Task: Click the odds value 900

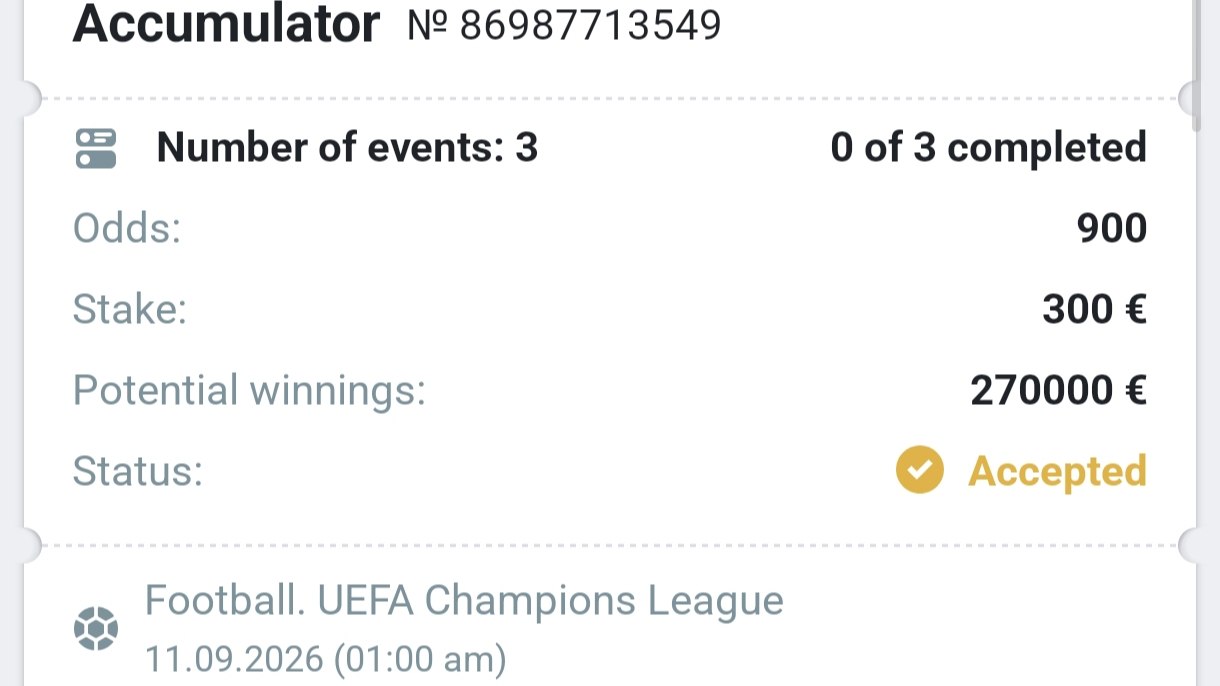Action: (x=1112, y=229)
